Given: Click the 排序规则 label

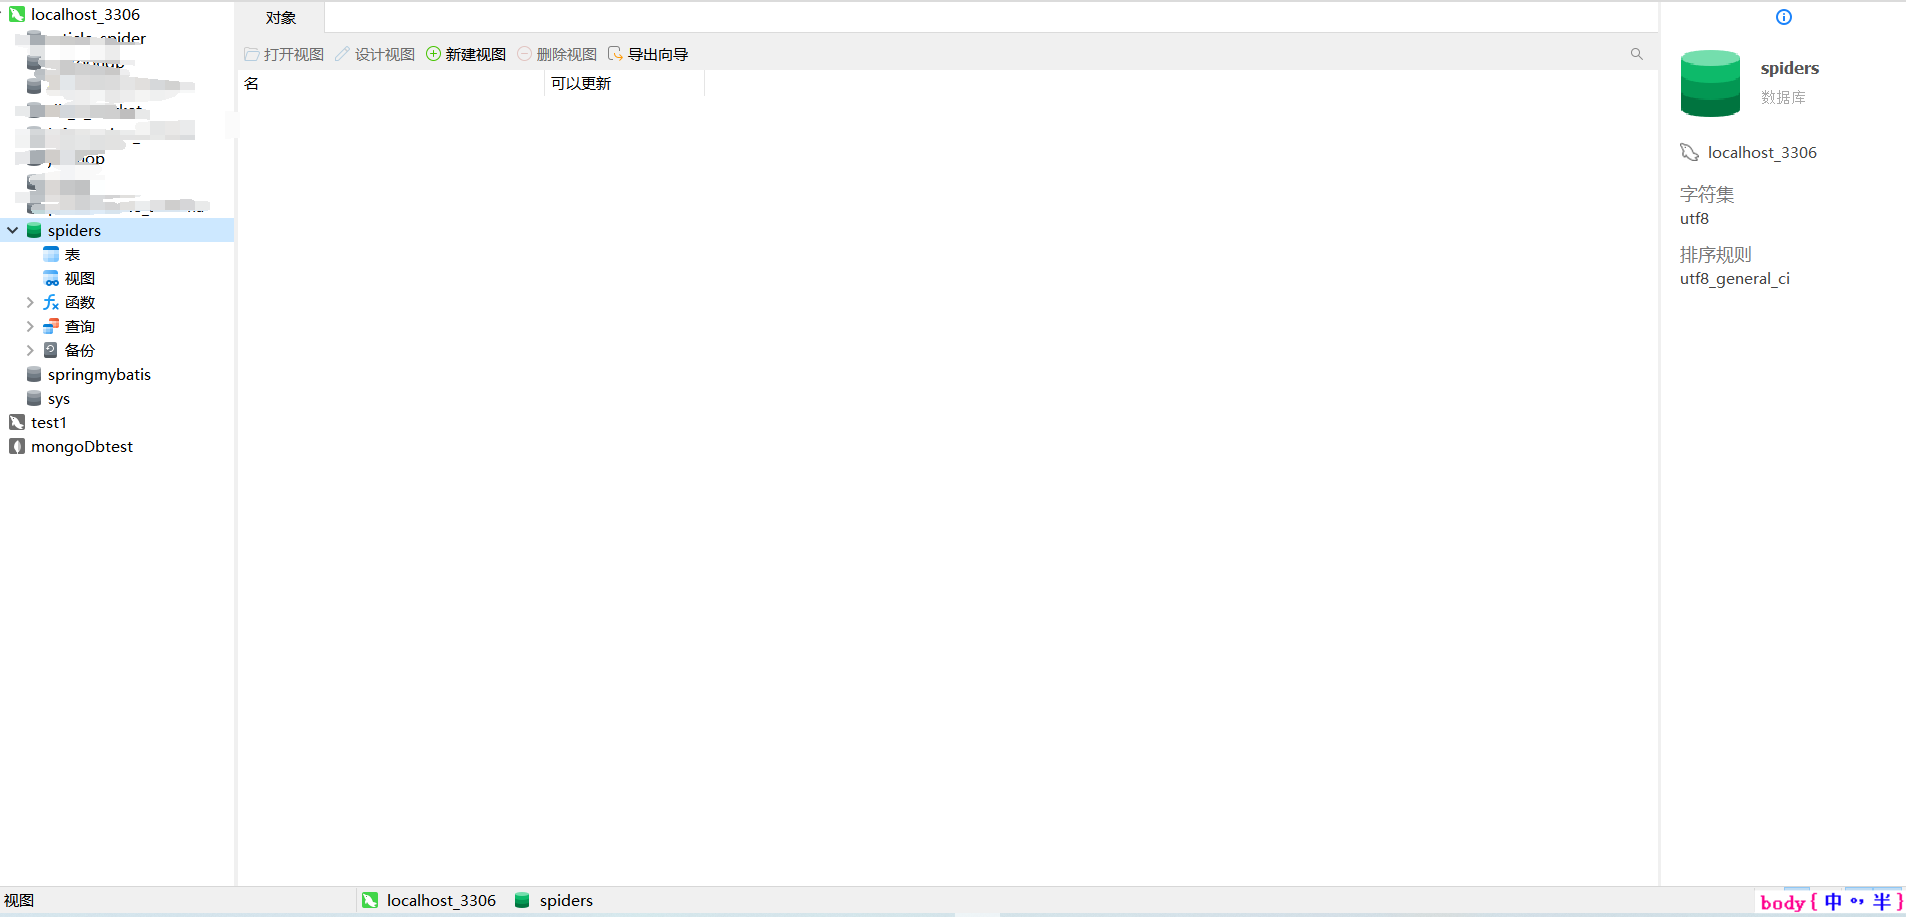Looking at the screenshot, I should click(1716, 254).
